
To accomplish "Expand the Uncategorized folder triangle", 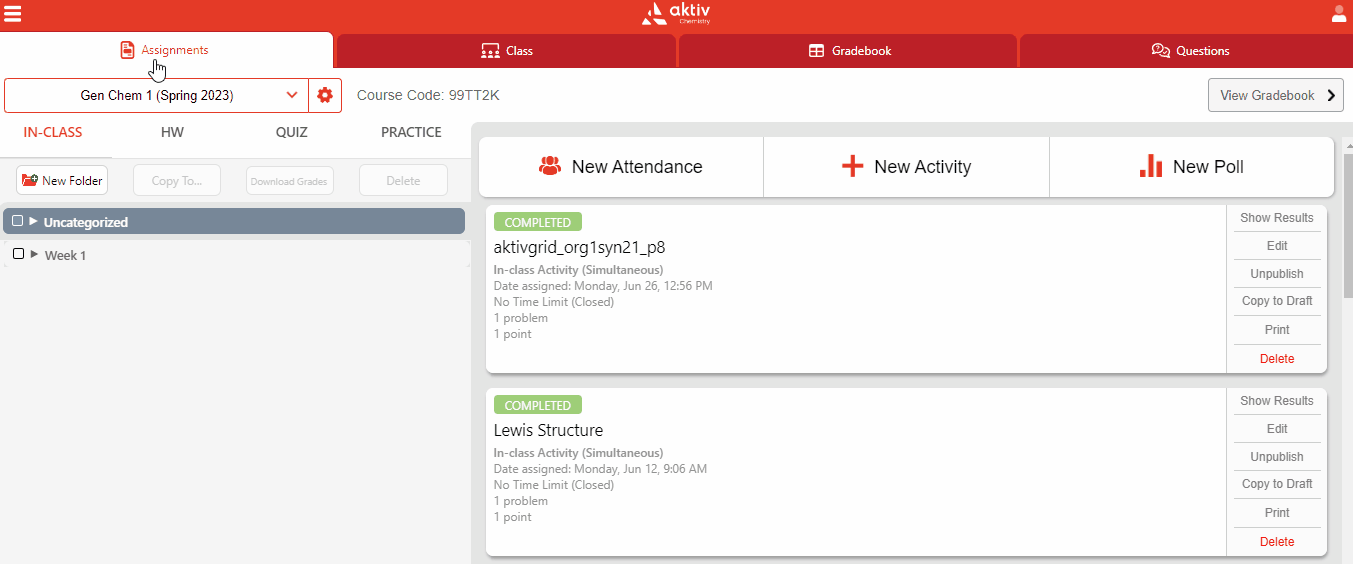I will (34, 221).
